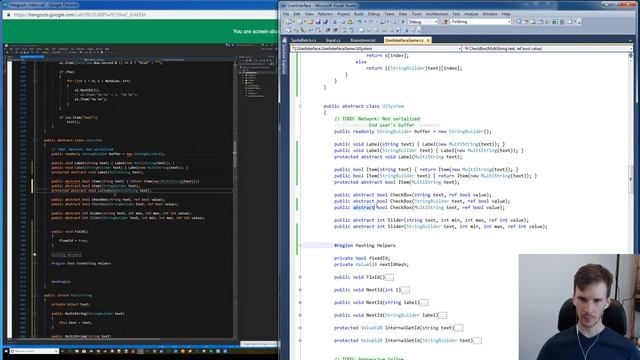This screenshot has height=360, width=640.
Task: Close the UserInterfaceGame.cs tab
Action: pos(428,40)
